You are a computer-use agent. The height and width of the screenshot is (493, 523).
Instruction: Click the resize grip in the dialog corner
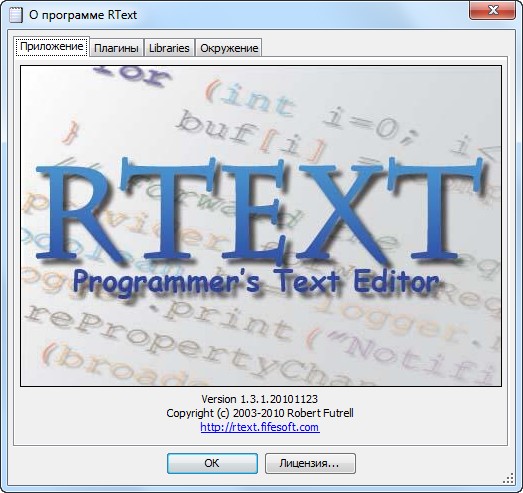(x=508, y=478)
